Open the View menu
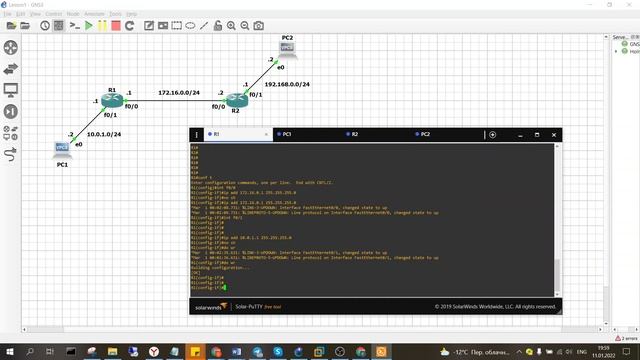Image resolution: width=640 pixels, height=360 pixels. (x=36, y=14)
